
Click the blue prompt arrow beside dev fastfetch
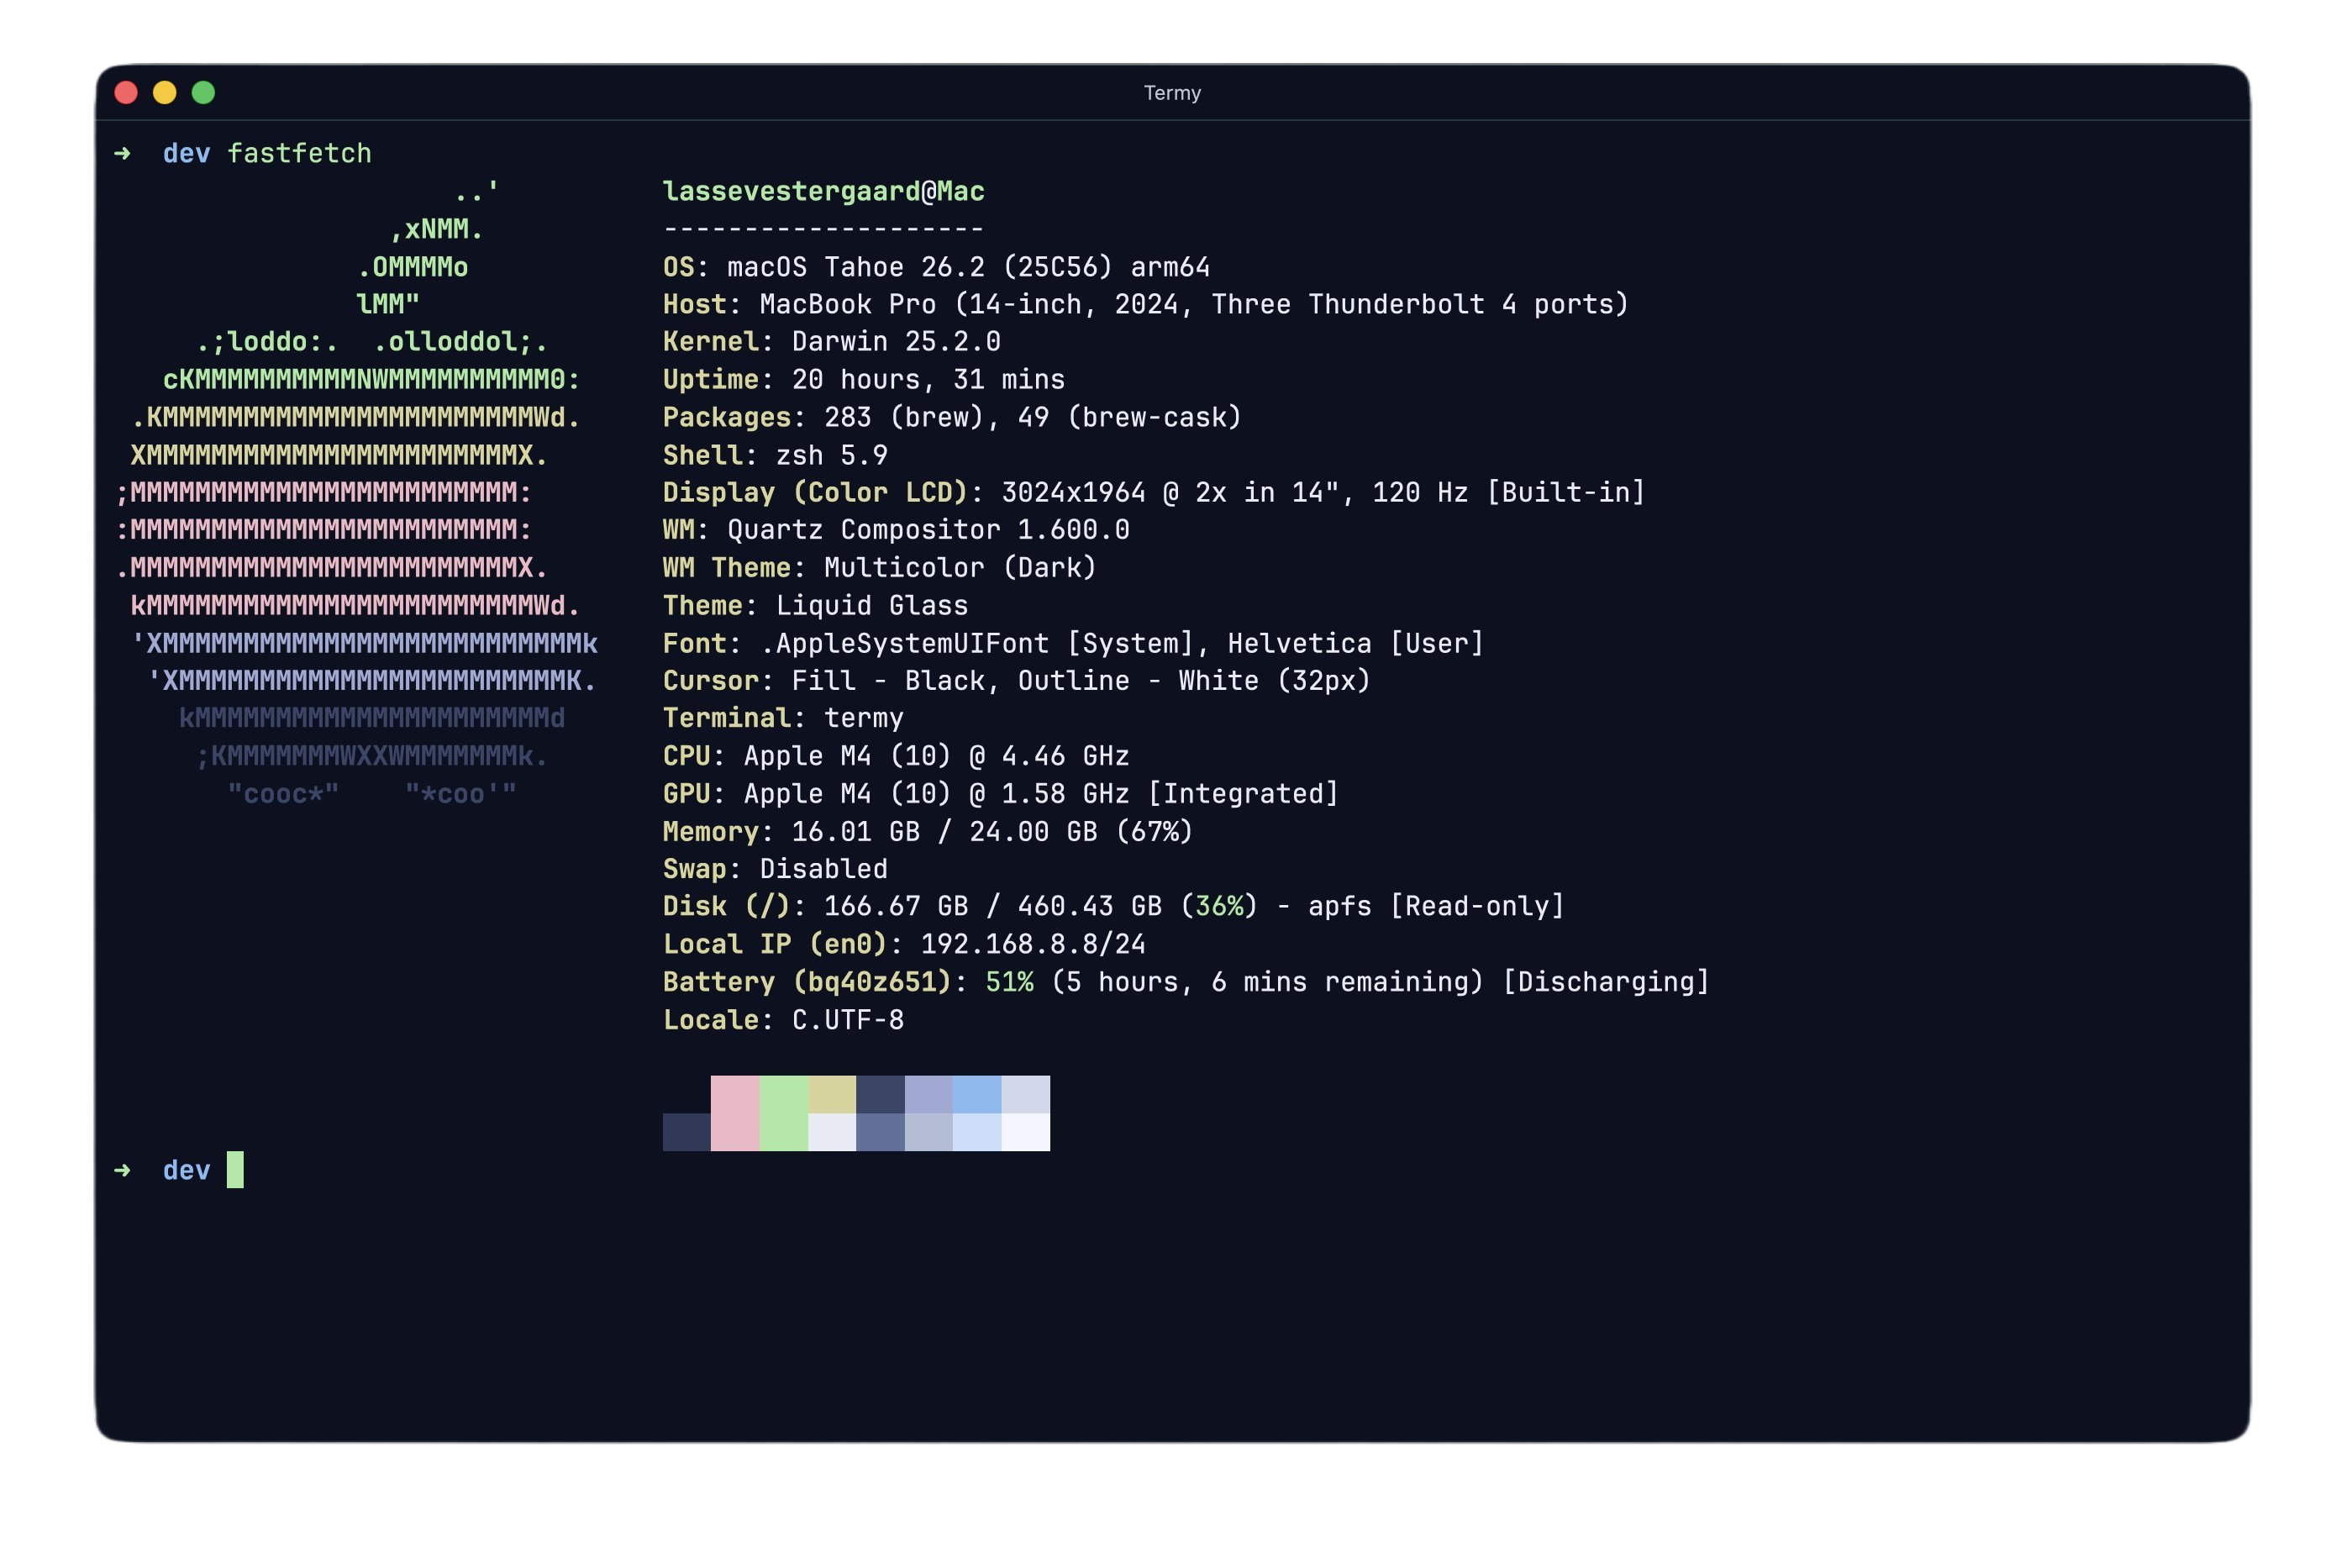tap(124, 153)
